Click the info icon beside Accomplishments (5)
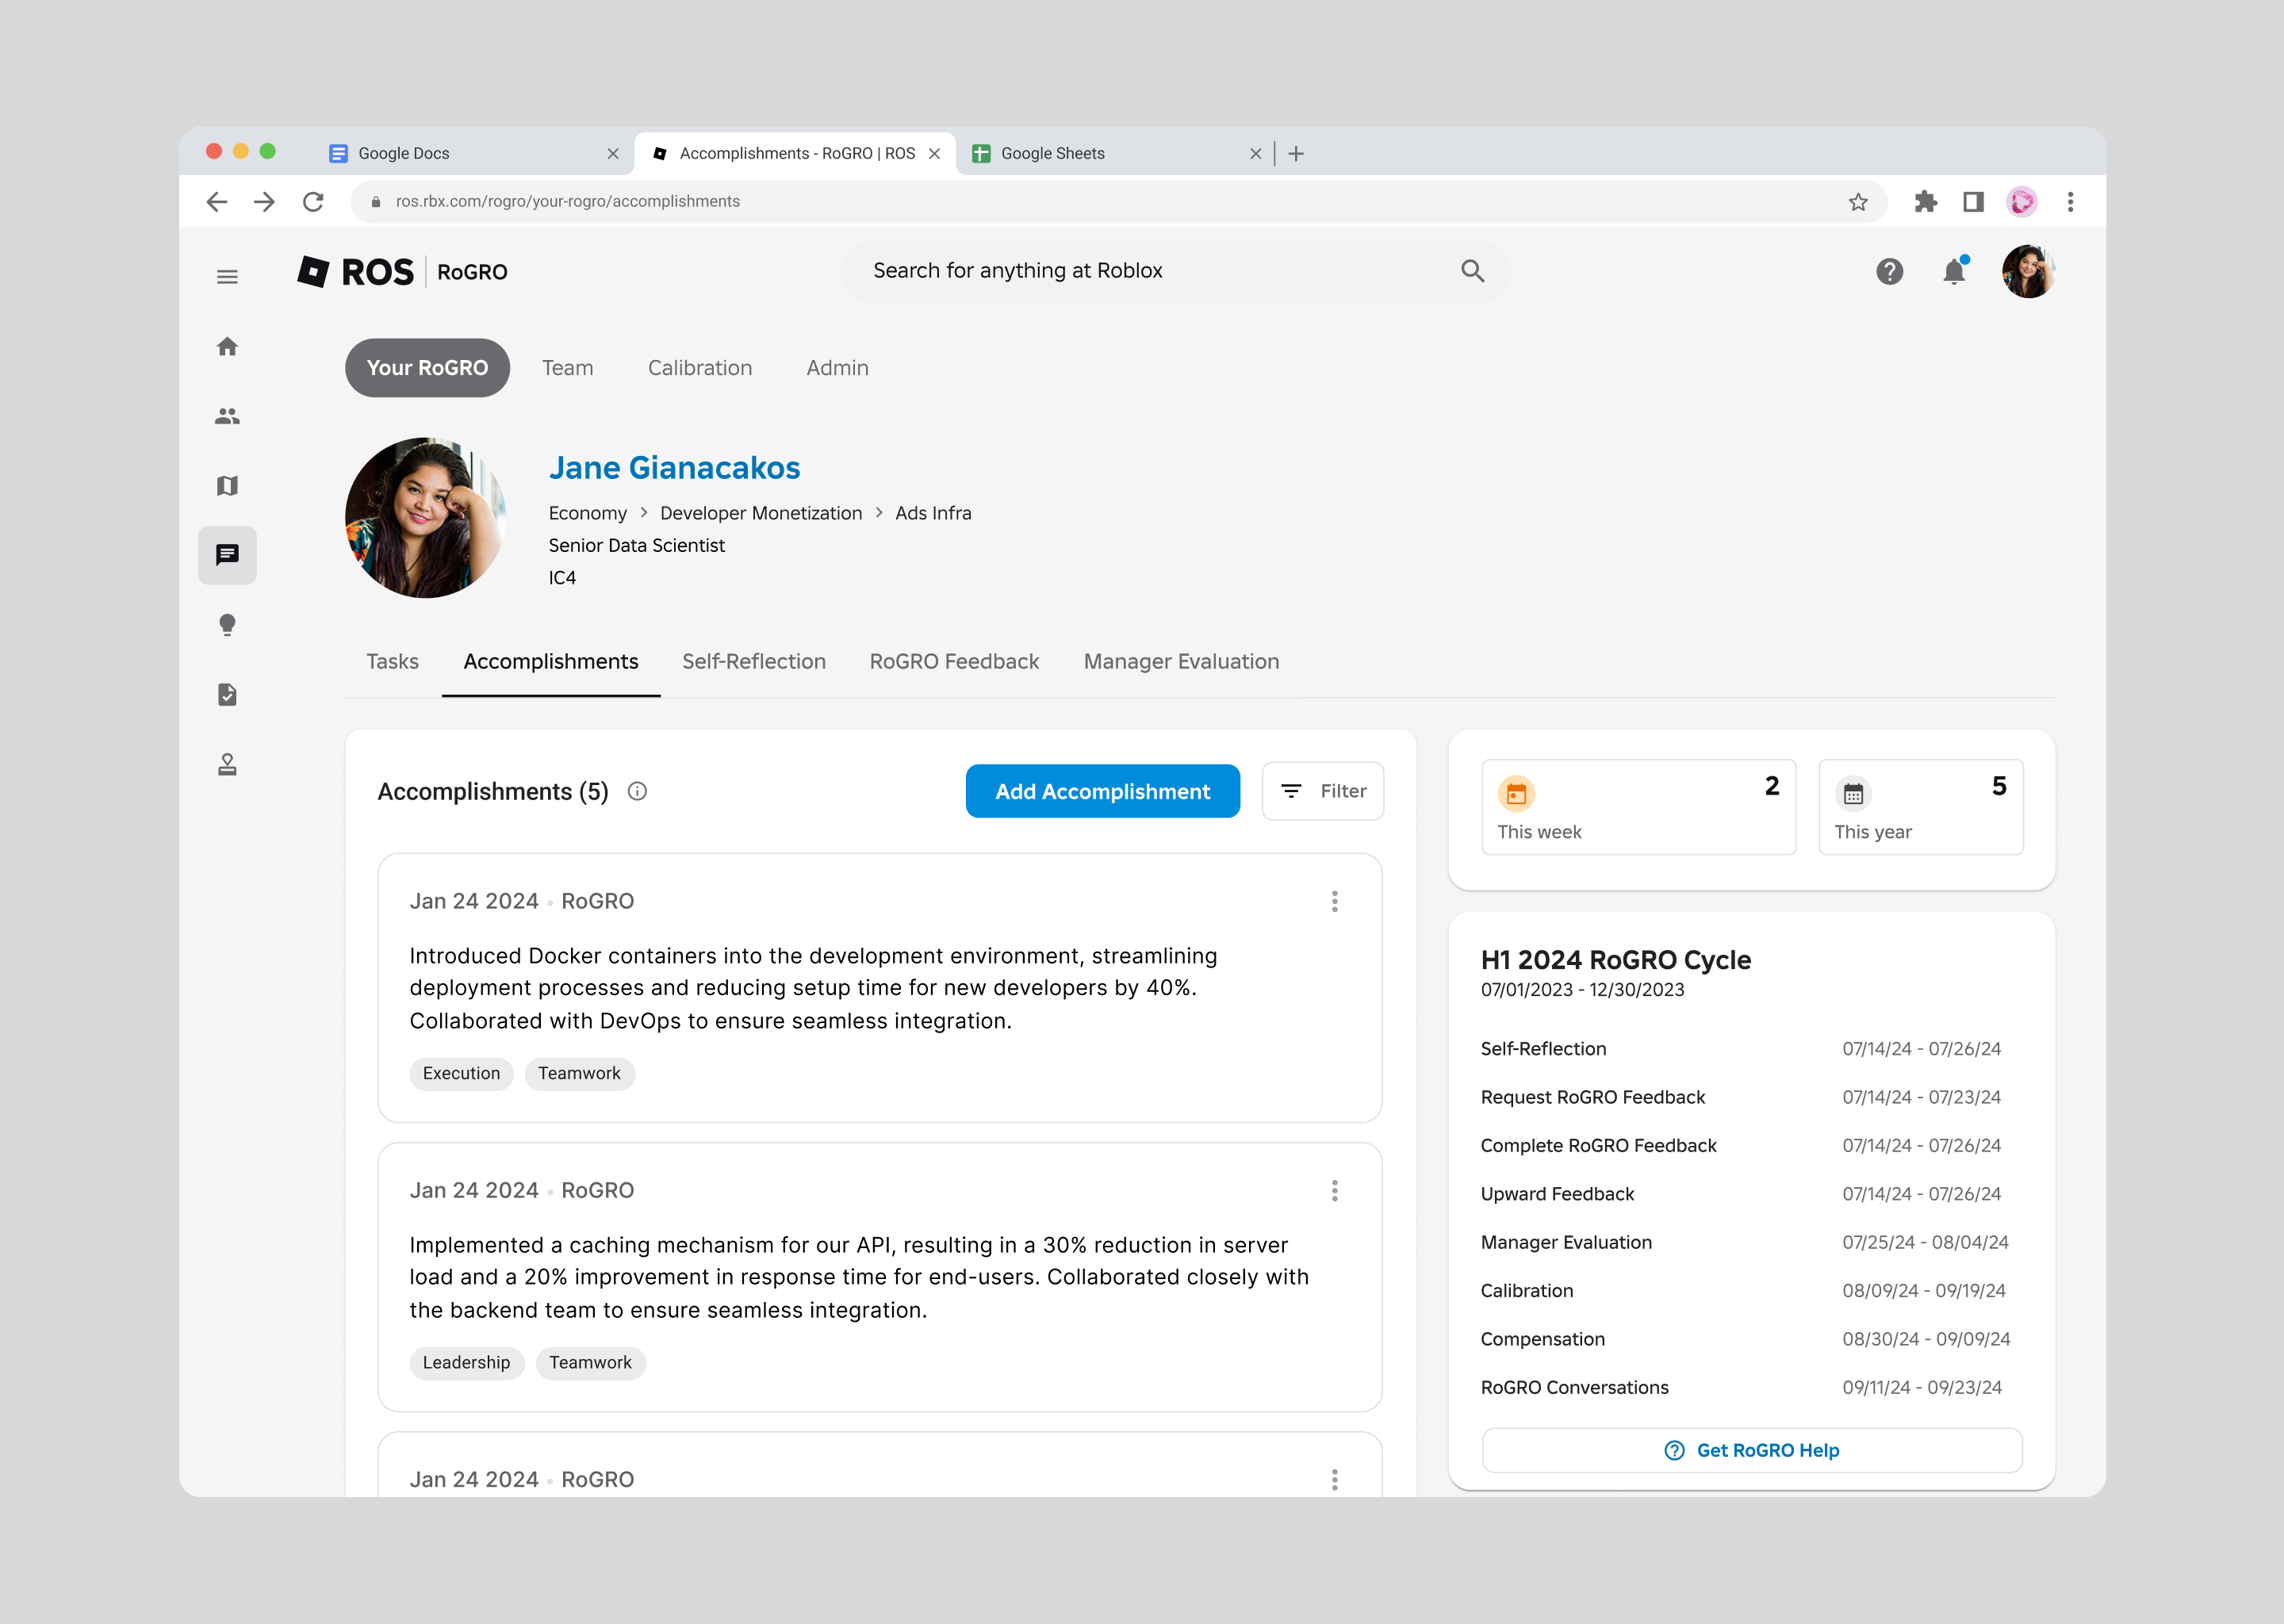The image size is (2284, 1624). tap(637, 792)
